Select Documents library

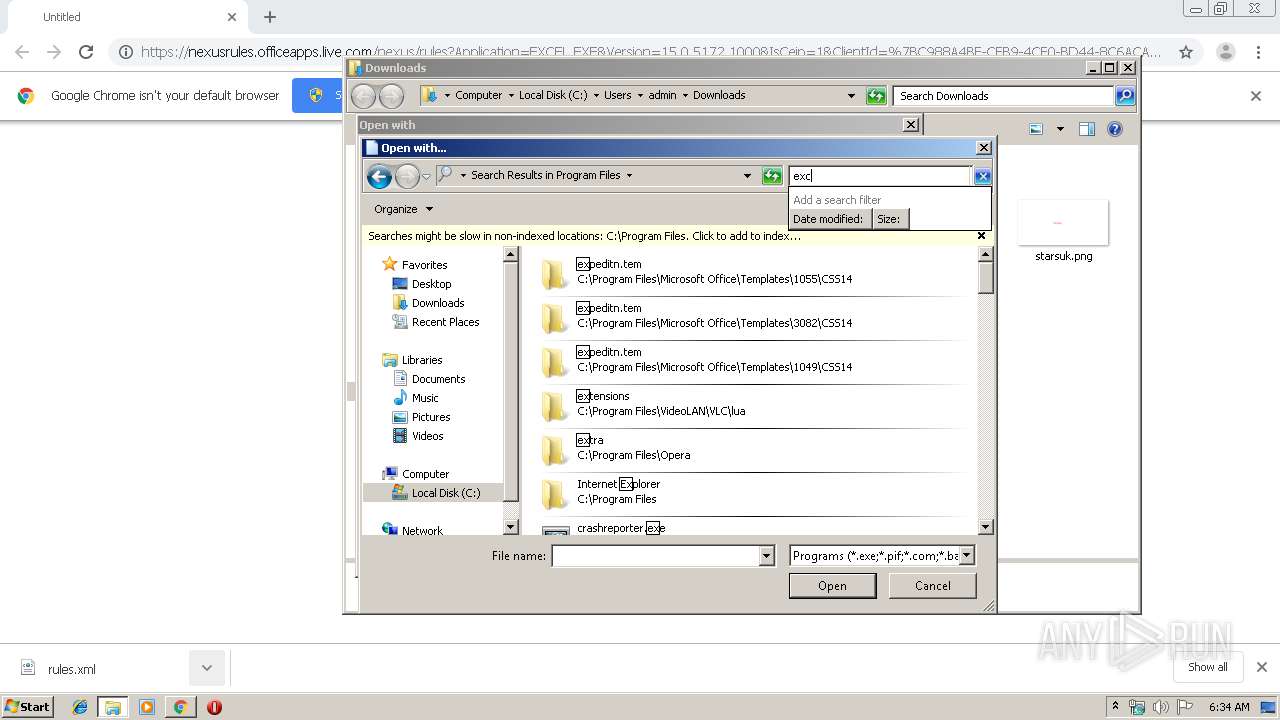click(x=438, y=379)
